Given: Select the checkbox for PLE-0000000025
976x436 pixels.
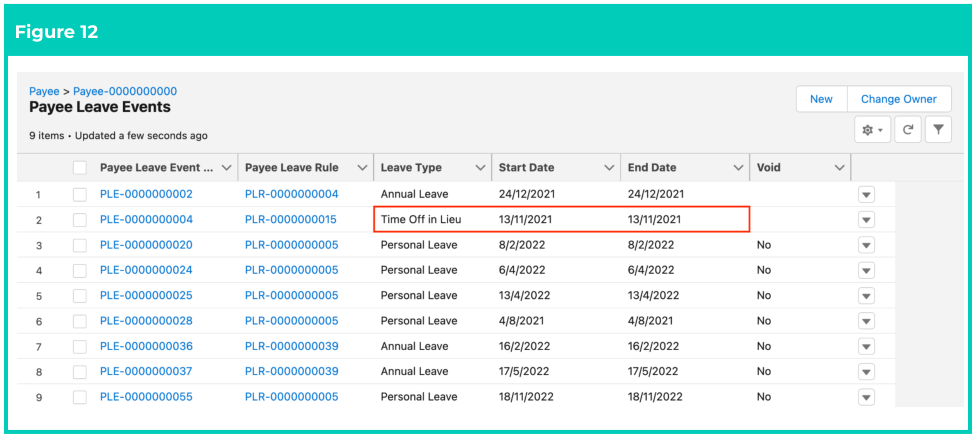Looking at the screenshot, I should click(x=80, y=296).
